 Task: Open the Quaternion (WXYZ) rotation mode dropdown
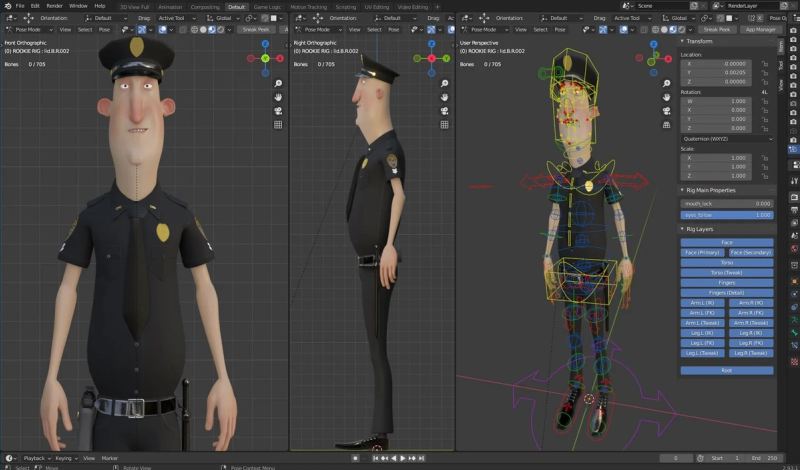pos(727,139)
